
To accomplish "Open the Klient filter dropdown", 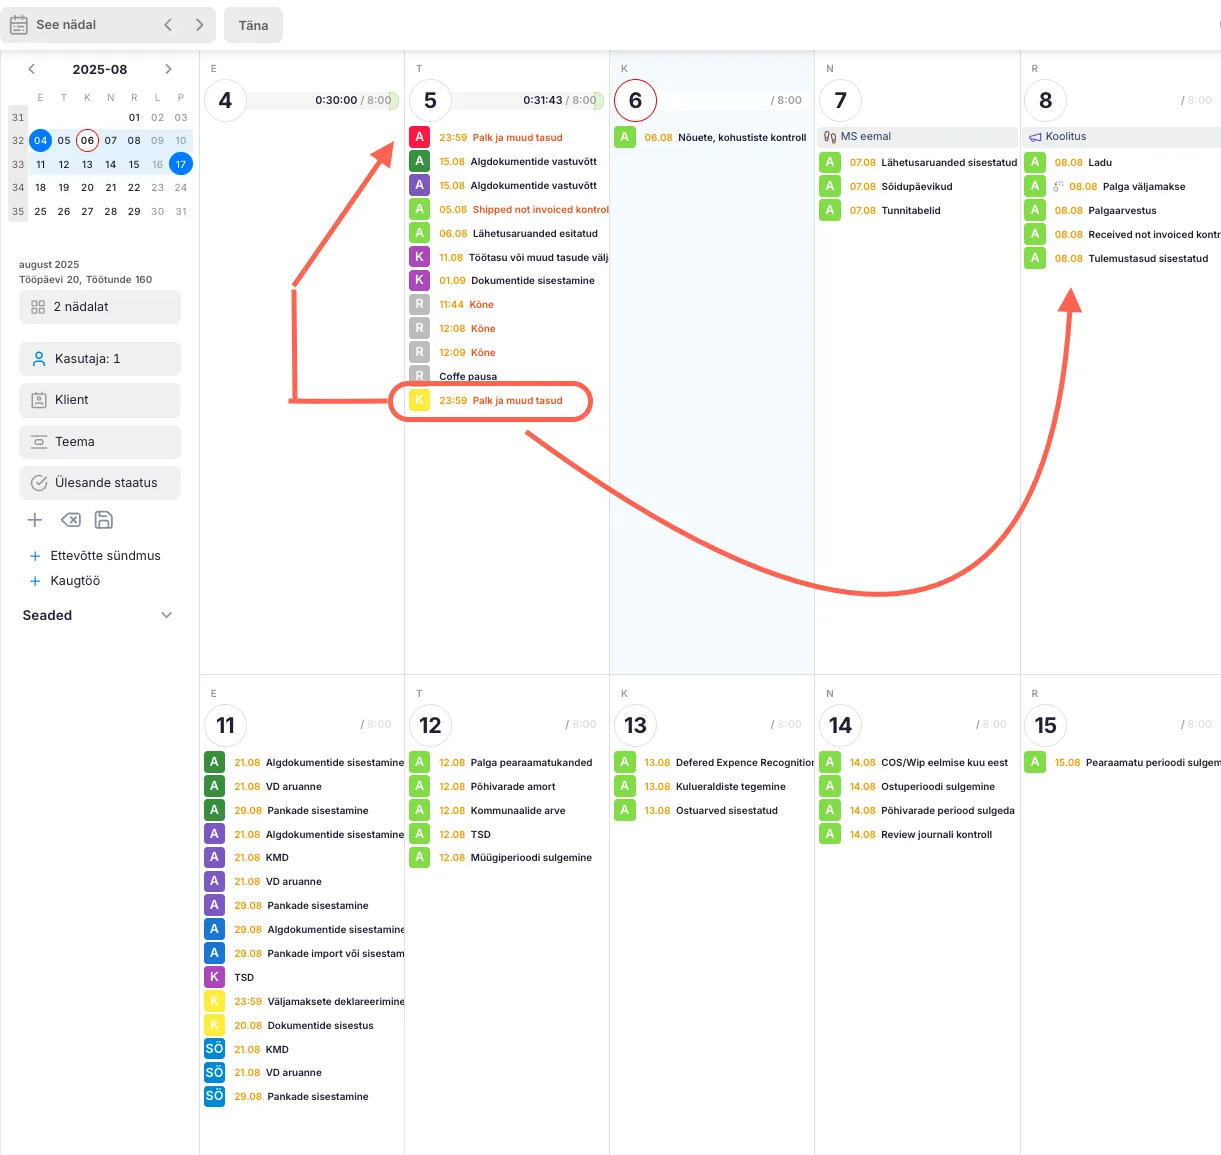I will [x=100, y=400].
